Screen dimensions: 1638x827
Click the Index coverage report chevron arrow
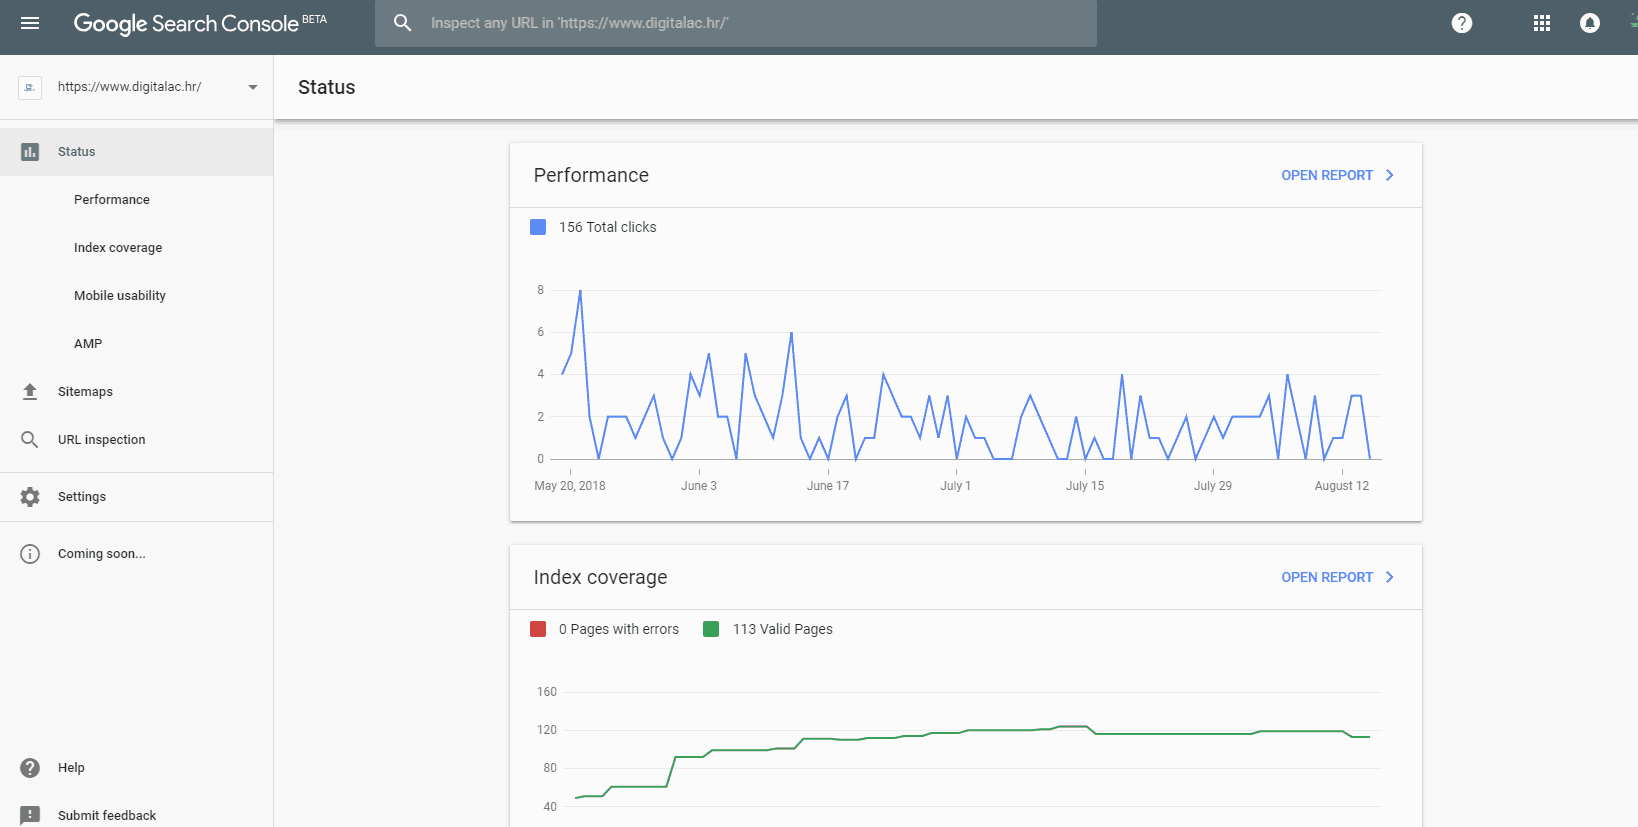pos(1389,577)
